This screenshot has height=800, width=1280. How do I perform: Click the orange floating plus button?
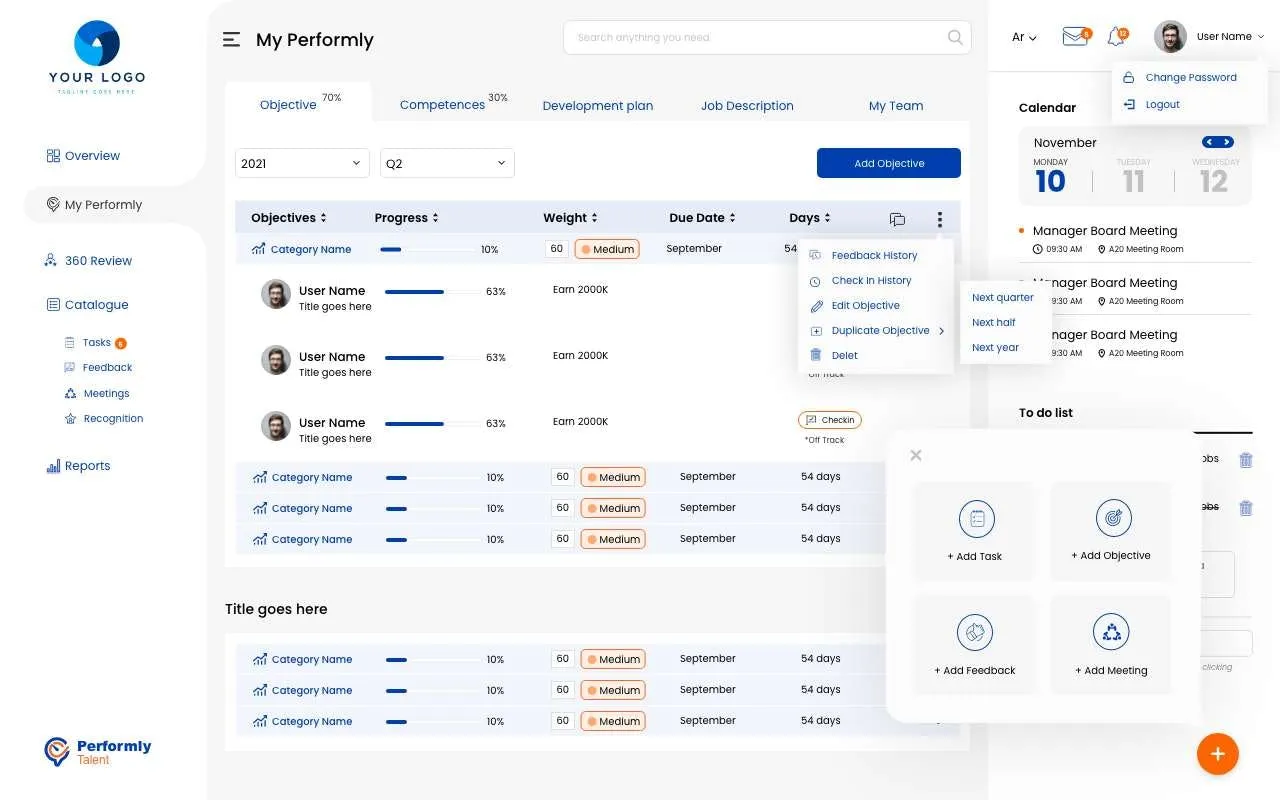coord(1218,754)
